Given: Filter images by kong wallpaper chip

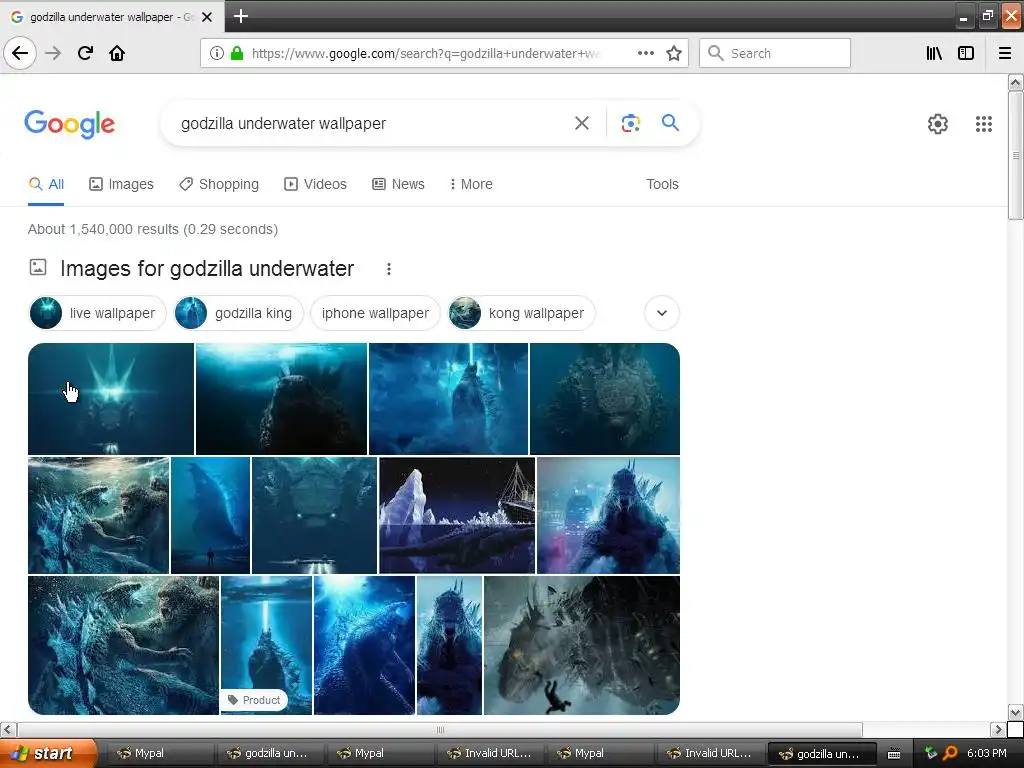Looking at the screenshot, I should [x=521, y=313].
